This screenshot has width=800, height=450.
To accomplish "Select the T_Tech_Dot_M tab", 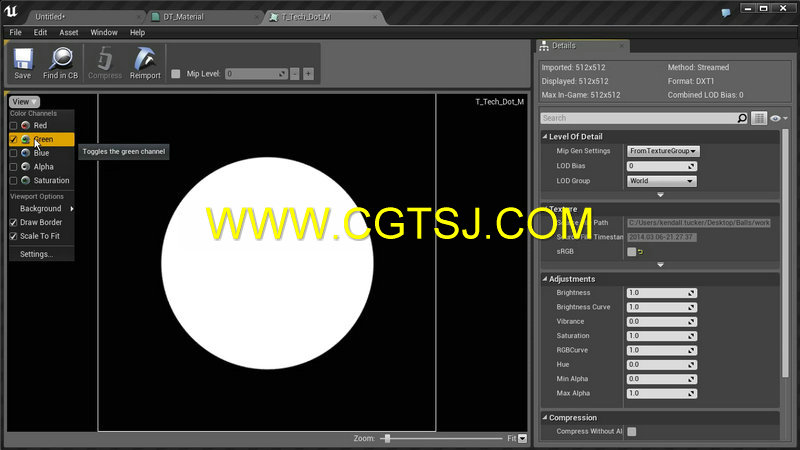I will 324,17.
